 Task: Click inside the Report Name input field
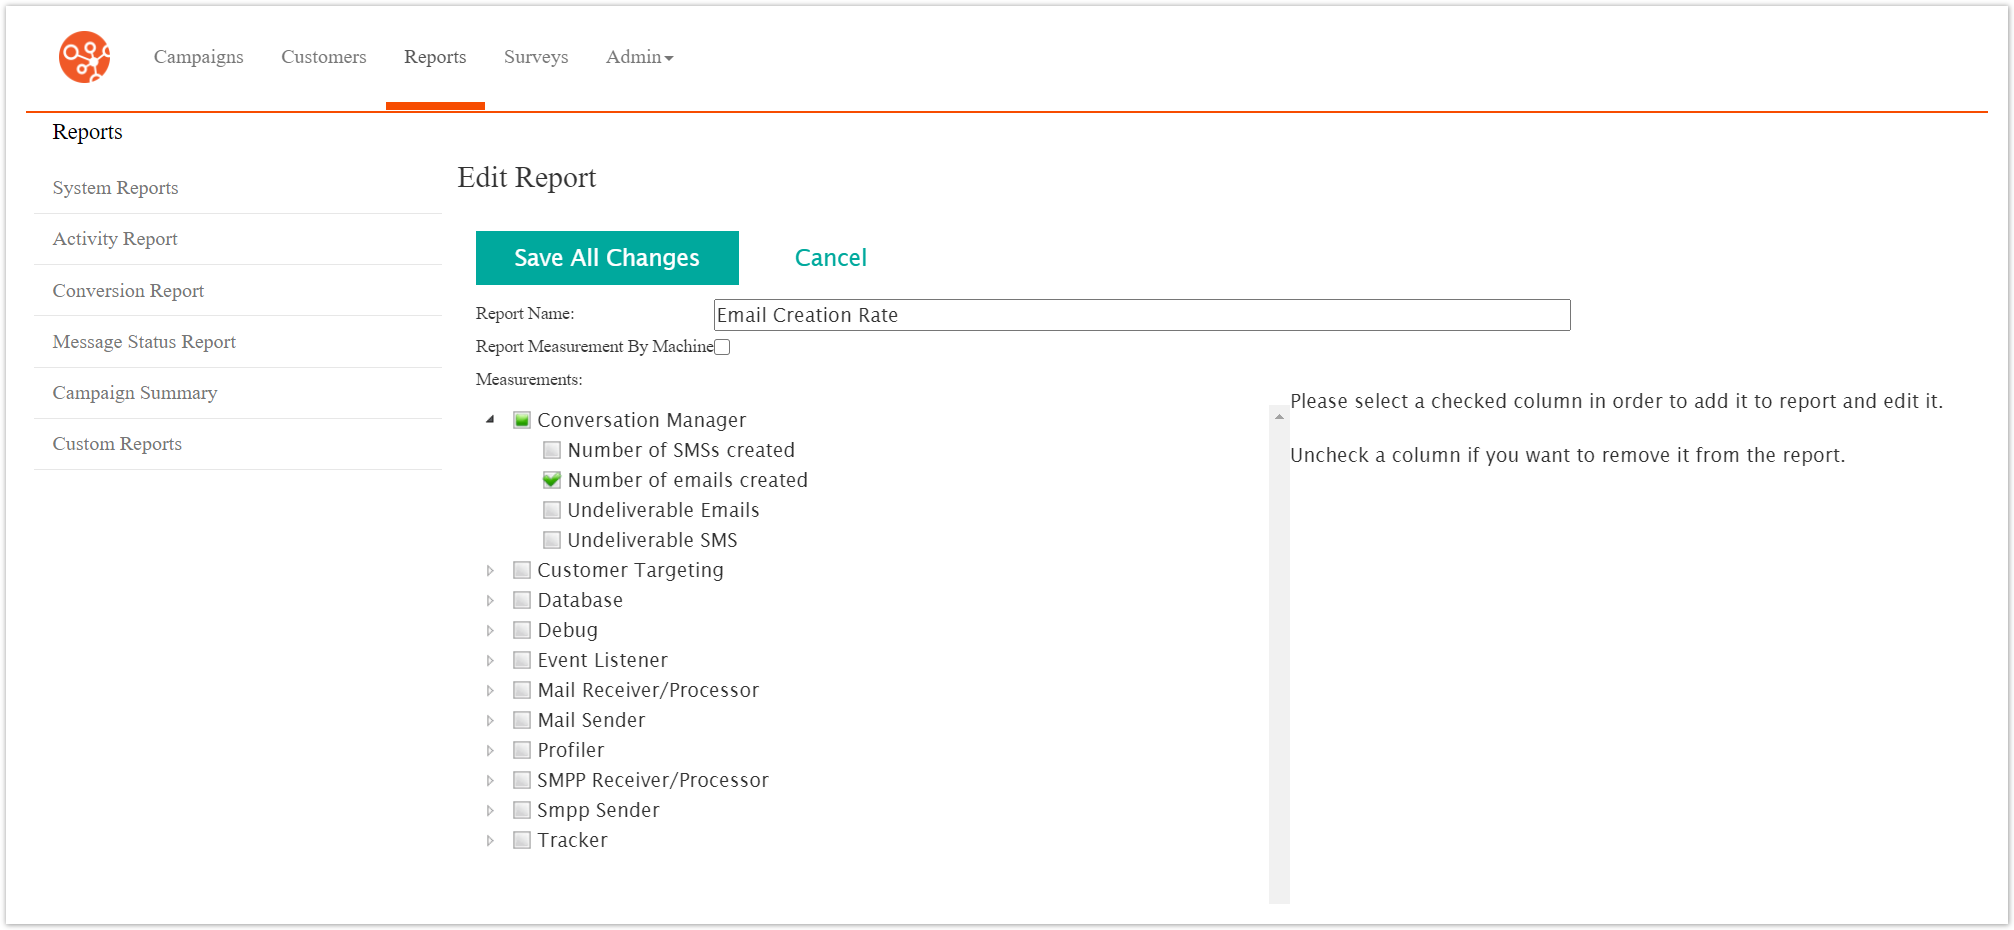click(1140, 314)
